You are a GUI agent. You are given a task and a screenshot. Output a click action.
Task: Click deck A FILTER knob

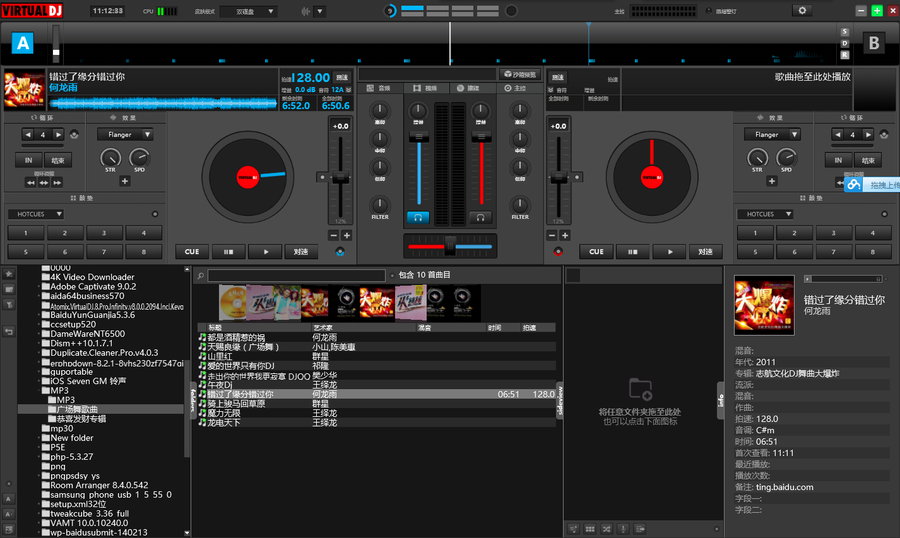[x=379, y=204]
